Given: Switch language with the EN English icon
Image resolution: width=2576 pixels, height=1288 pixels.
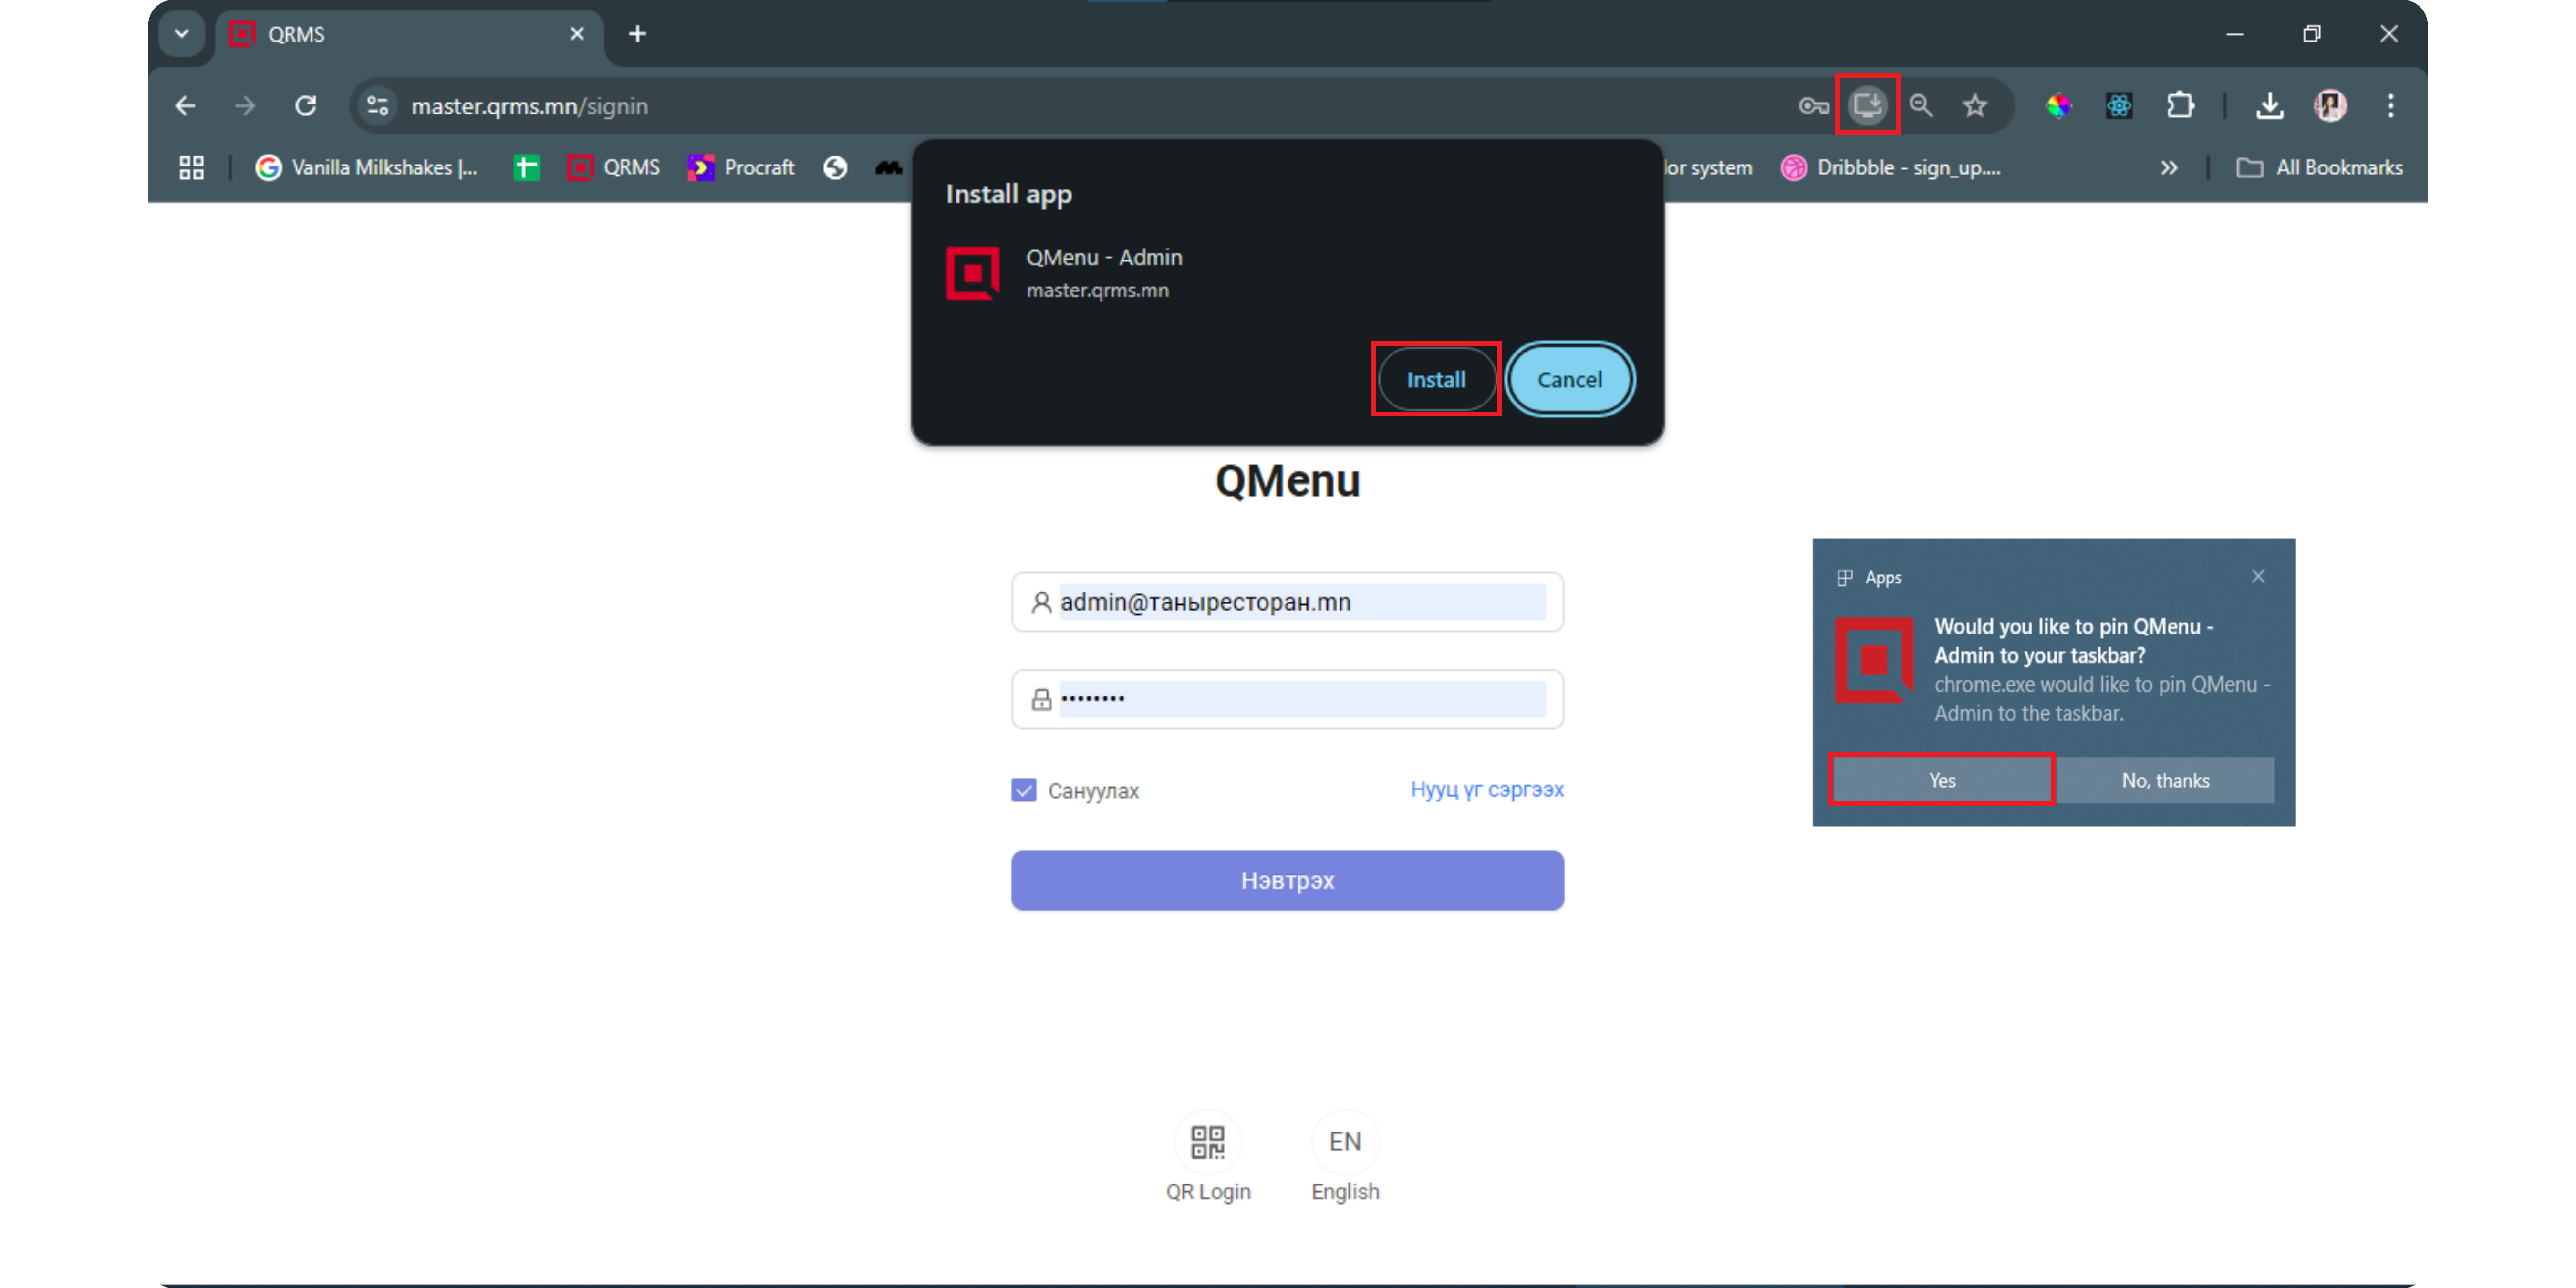Looking at the screenshot, I should [x=1344, y=1142].
